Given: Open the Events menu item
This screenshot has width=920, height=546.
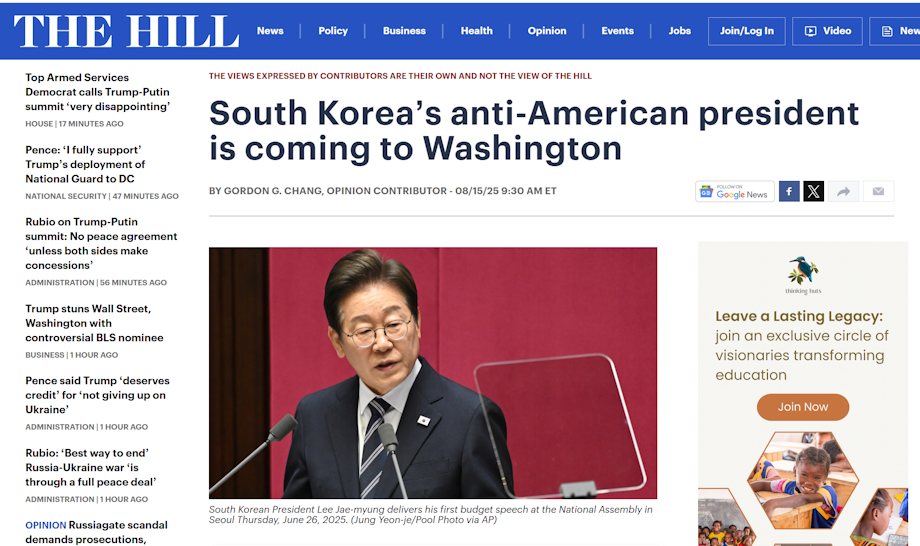Looking at the screenshot, I should point(617,31).
